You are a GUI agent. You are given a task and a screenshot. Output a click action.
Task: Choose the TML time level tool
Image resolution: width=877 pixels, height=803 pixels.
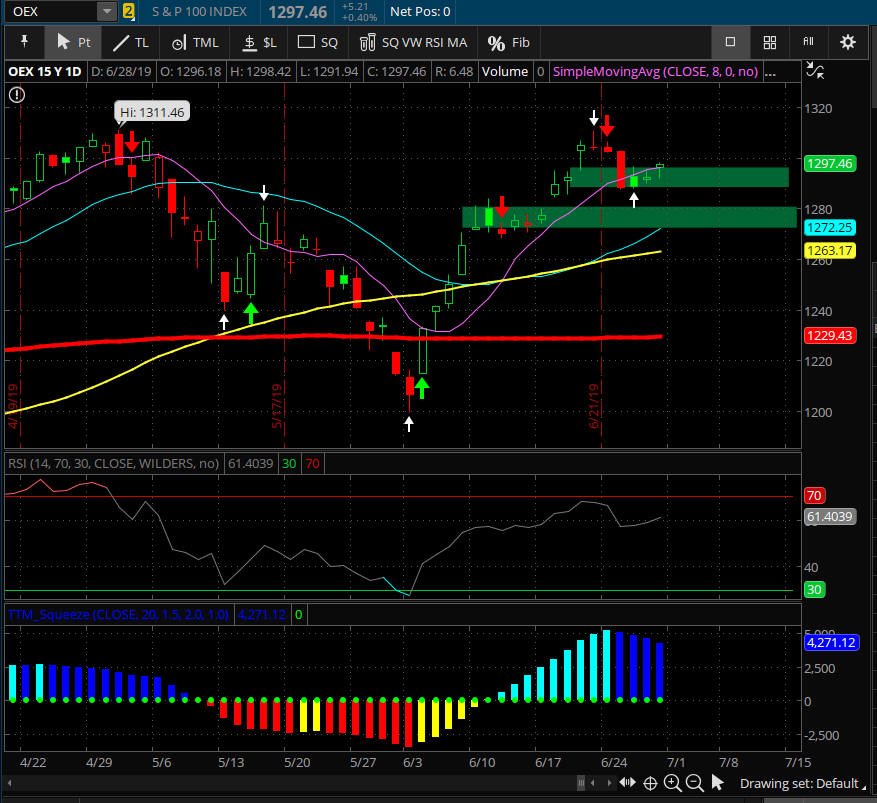point(194,42)
